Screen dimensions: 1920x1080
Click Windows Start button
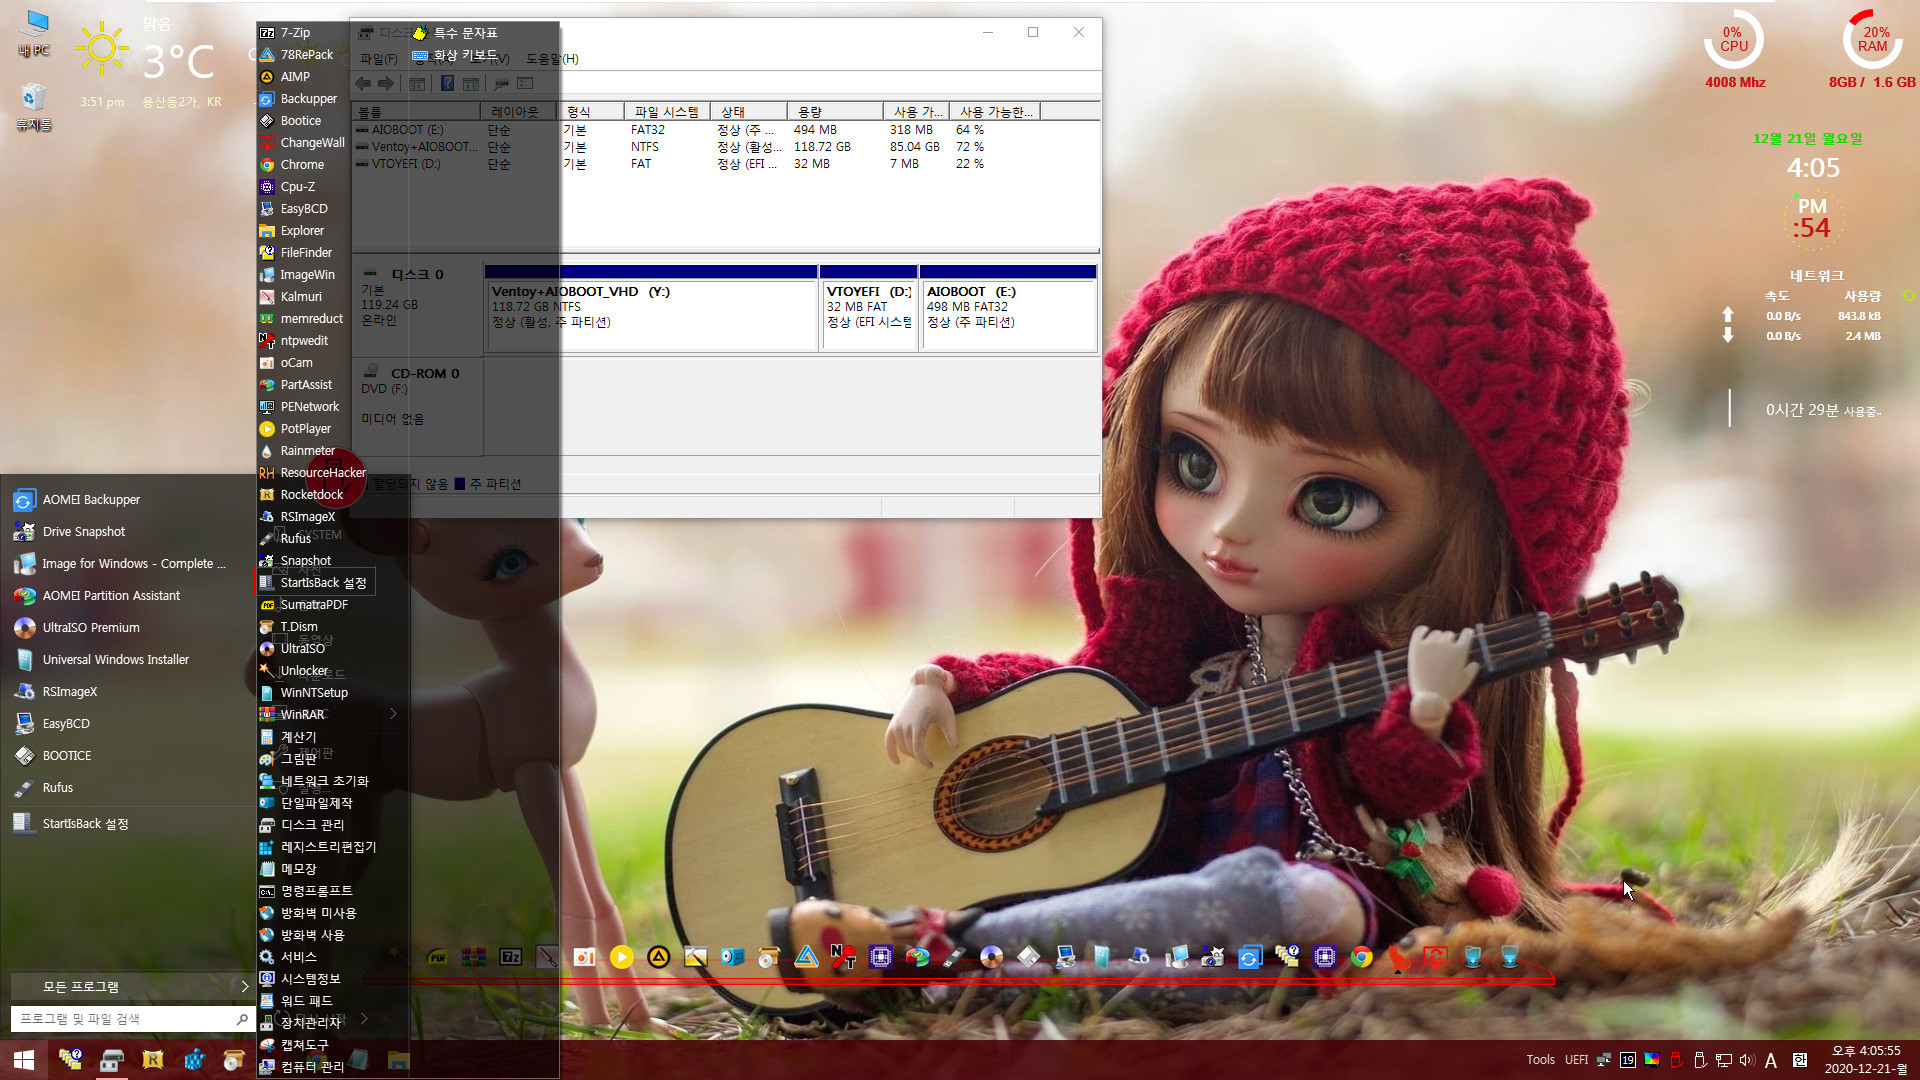point(24,1059)
